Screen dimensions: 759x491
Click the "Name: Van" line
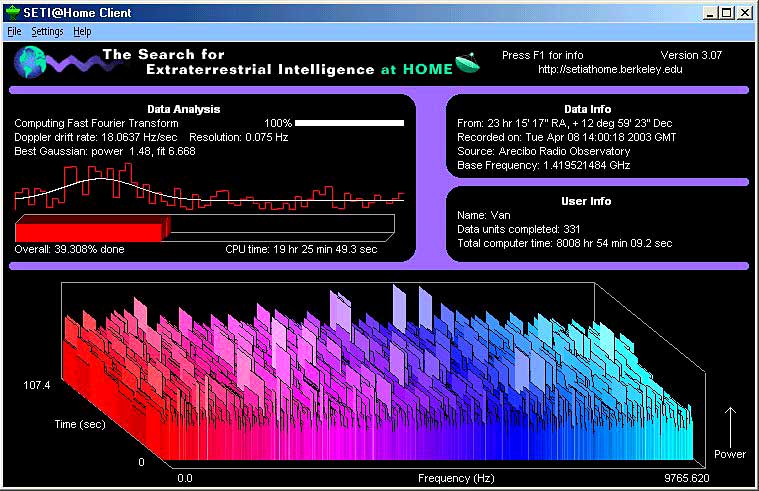tap(484, 215)
